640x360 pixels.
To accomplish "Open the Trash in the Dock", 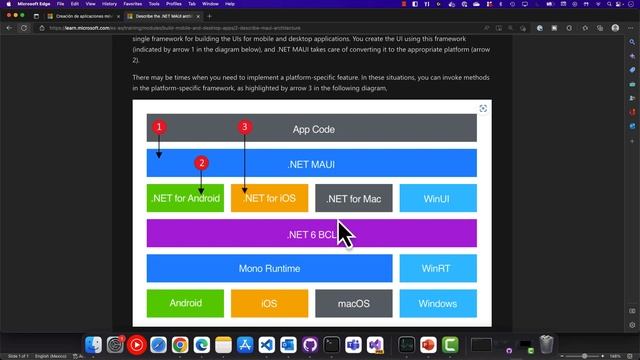I will tap(546, 344).
